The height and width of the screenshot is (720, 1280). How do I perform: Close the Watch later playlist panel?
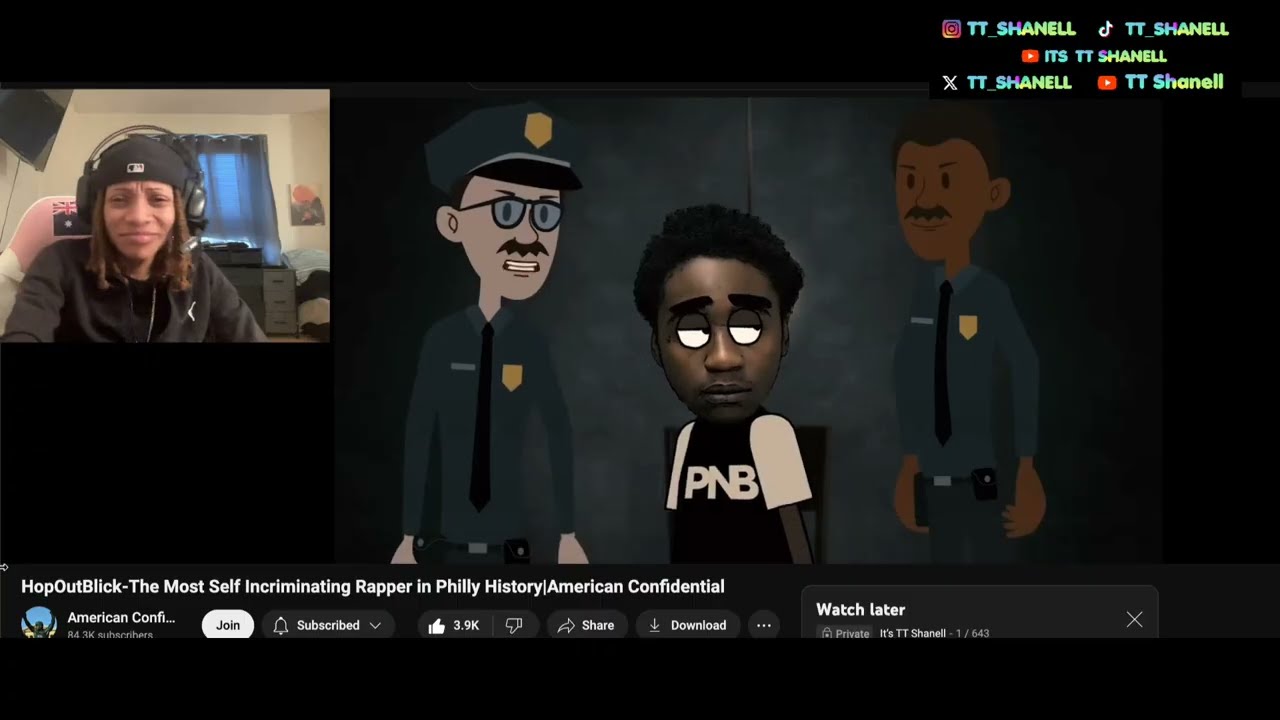click(x=1134, y=620)
